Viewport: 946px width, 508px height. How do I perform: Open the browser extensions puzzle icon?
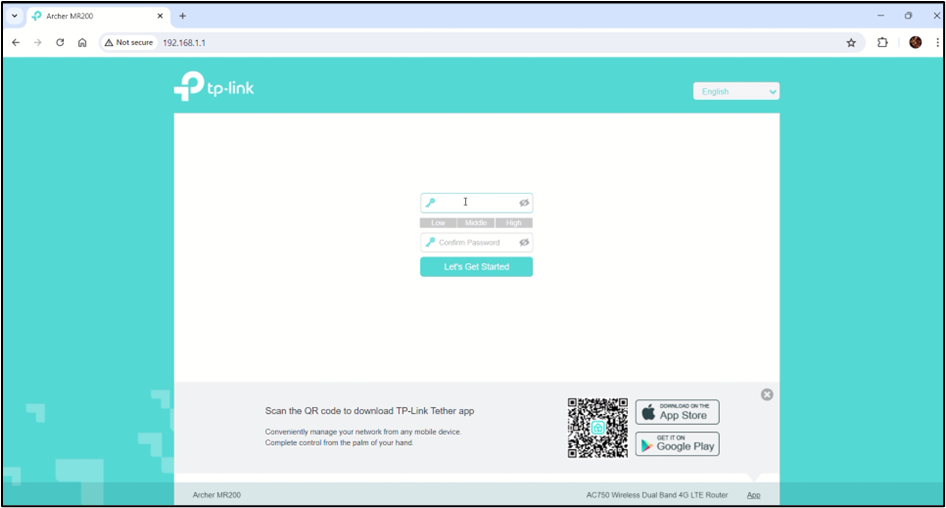[882, 43]
